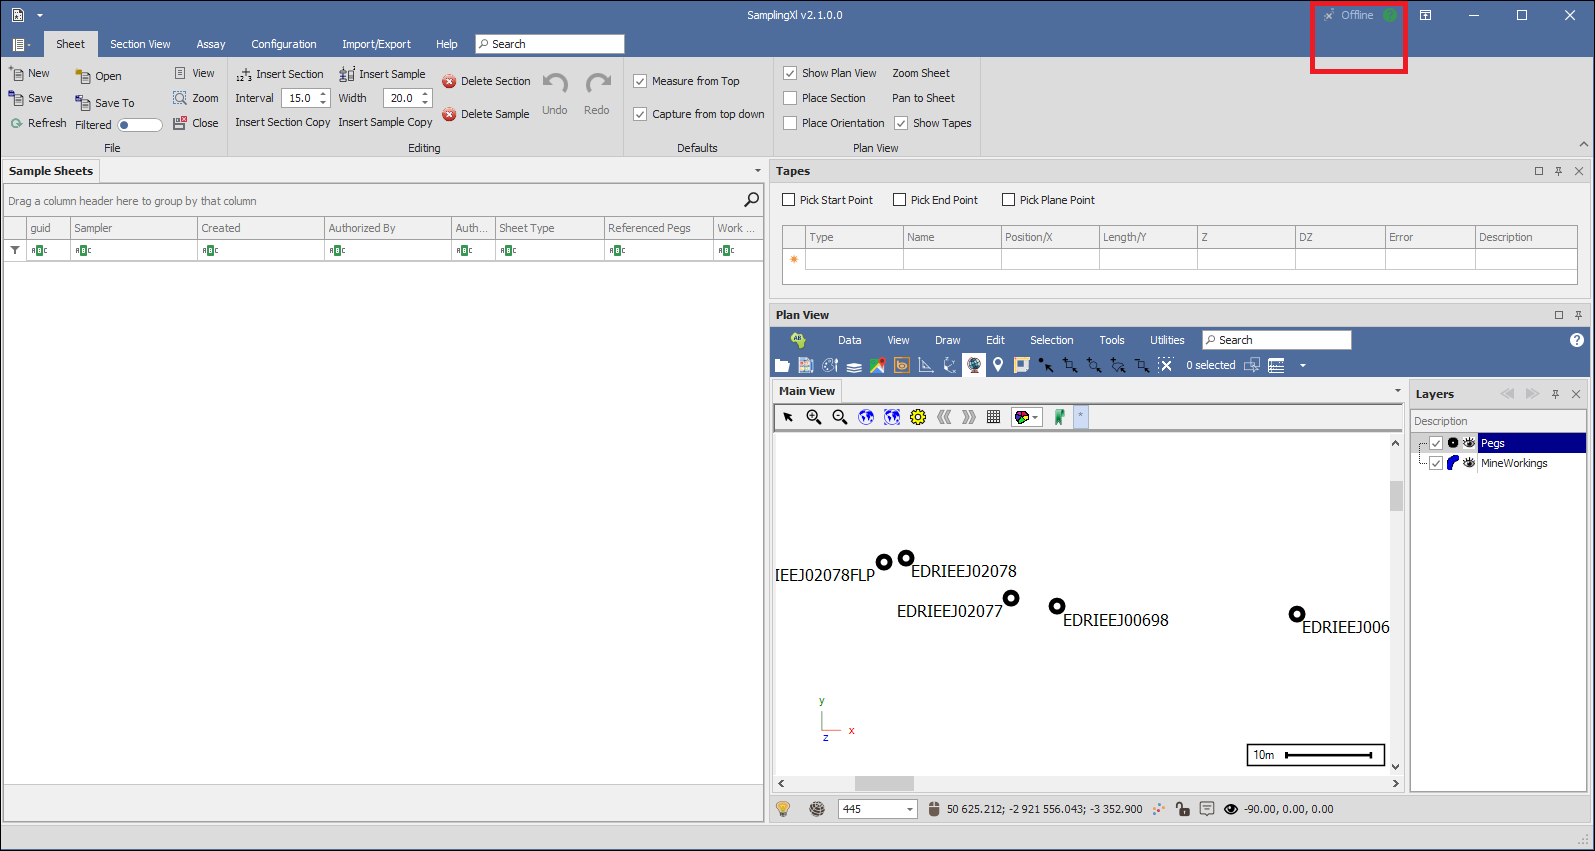1595x851 pixels.
Task: Open the color palette dropdown arrow
Action: tap(1035, 417)
